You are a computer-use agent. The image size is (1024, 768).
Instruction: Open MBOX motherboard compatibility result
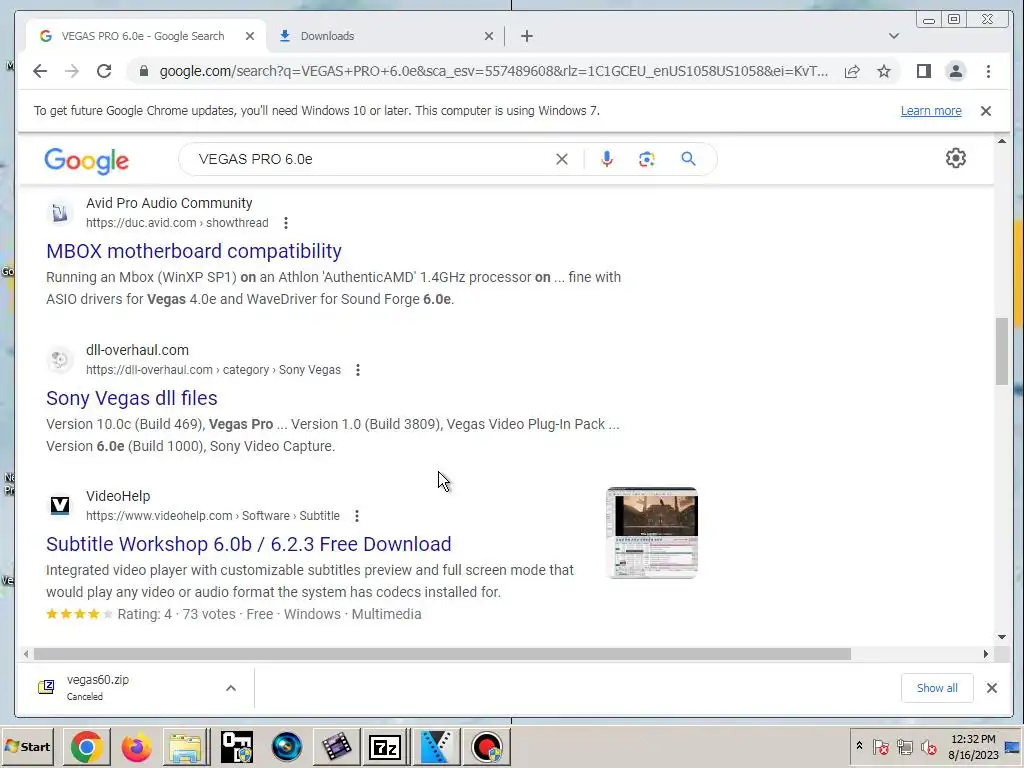[194, 251]
